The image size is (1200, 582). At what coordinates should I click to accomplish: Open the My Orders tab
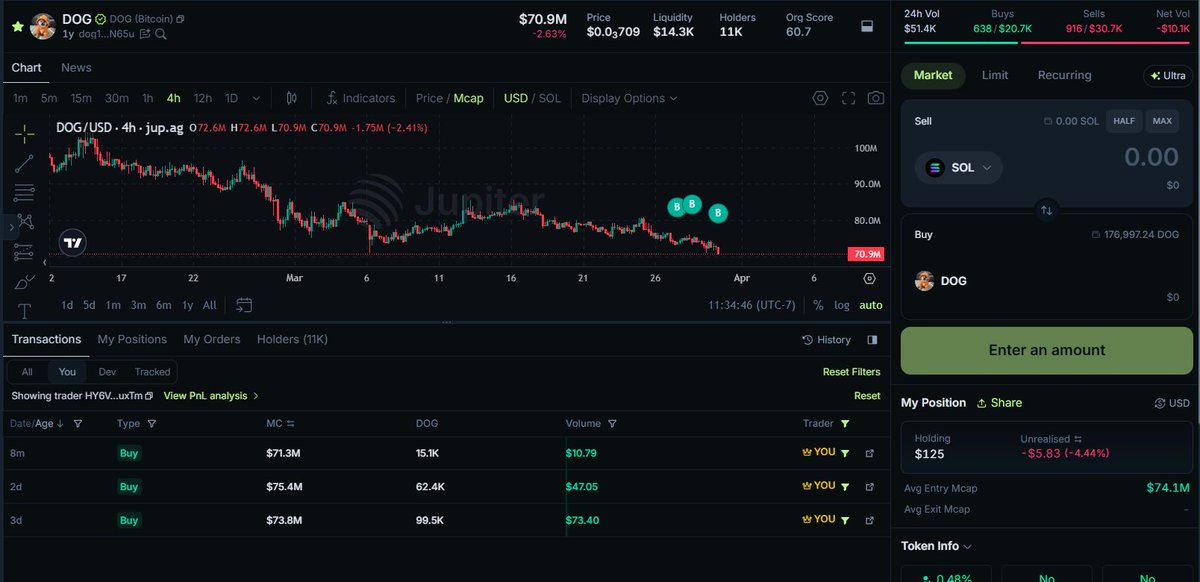[212, 340]
